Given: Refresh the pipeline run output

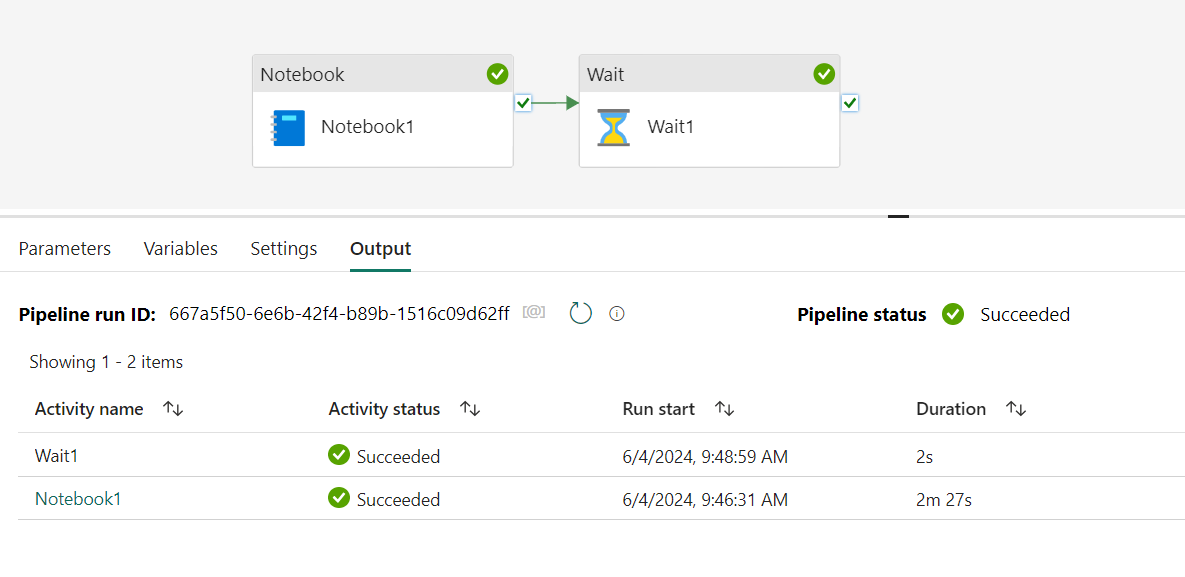Looking at the screenshot, I should [580, 313].
